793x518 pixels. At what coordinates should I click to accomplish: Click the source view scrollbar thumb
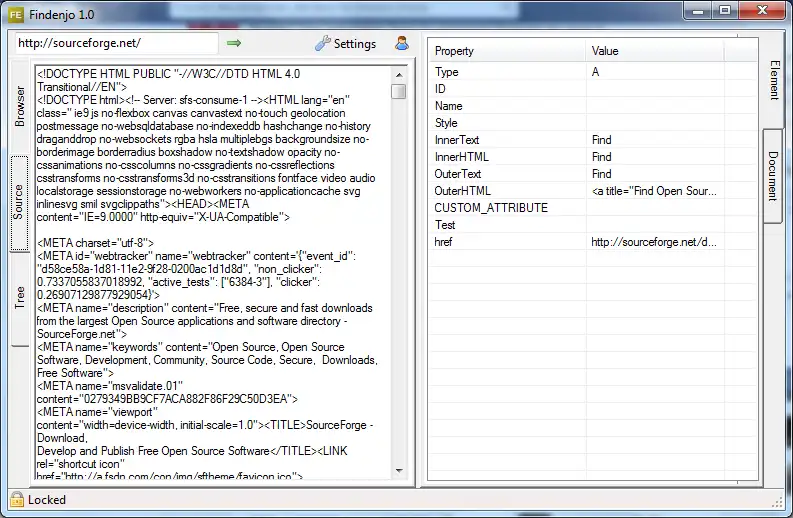tap(399, 91)
